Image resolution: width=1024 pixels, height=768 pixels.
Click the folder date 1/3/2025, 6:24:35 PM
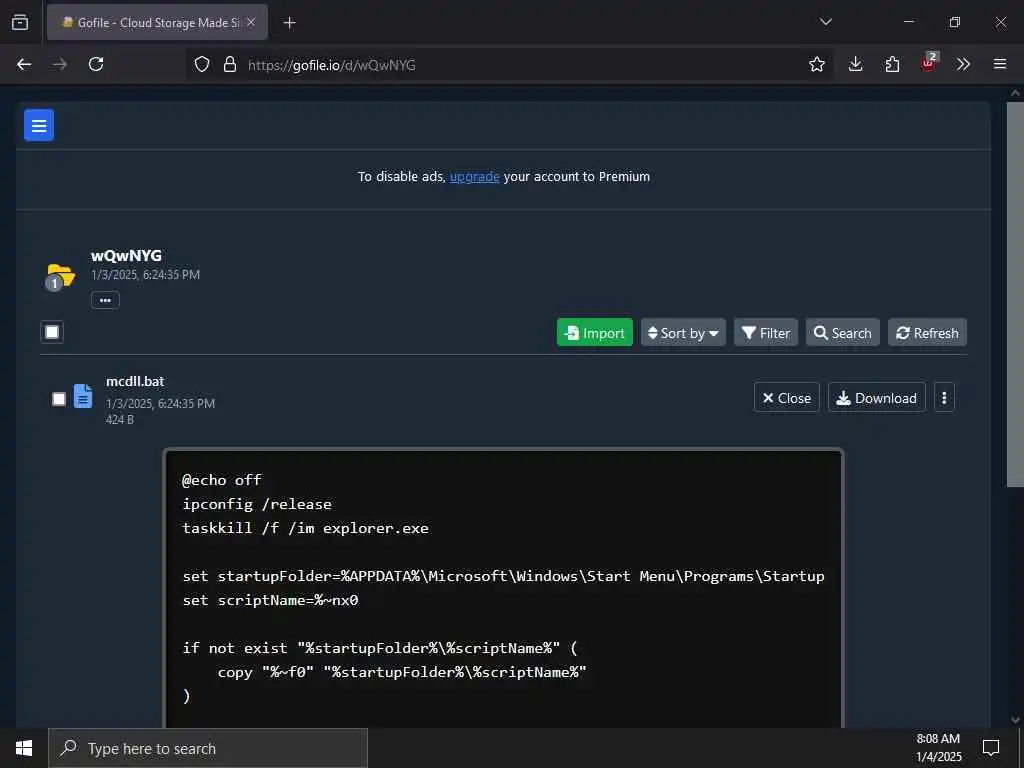pyautogui.click(x=146, y=275)
